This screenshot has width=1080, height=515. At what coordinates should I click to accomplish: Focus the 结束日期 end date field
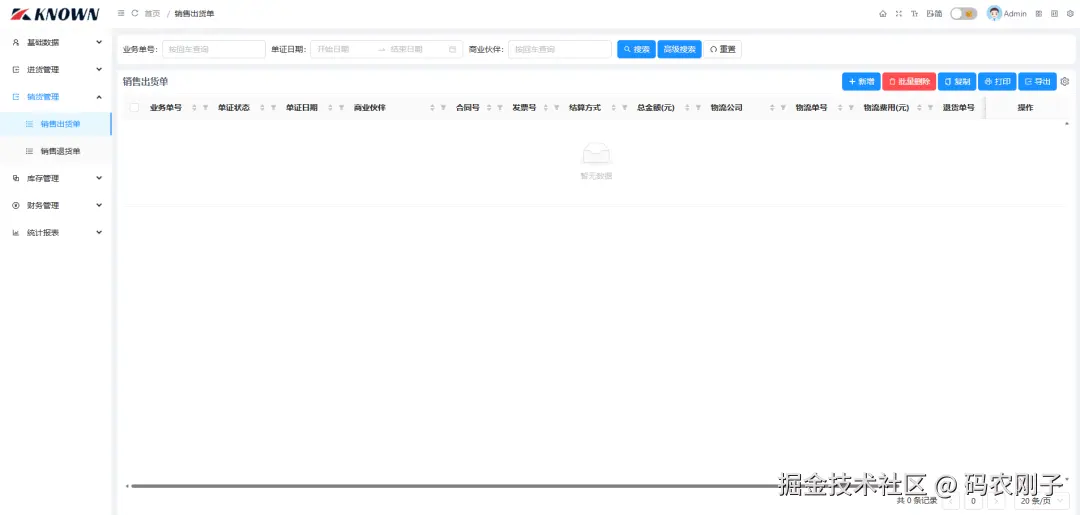tap(415, 50)
